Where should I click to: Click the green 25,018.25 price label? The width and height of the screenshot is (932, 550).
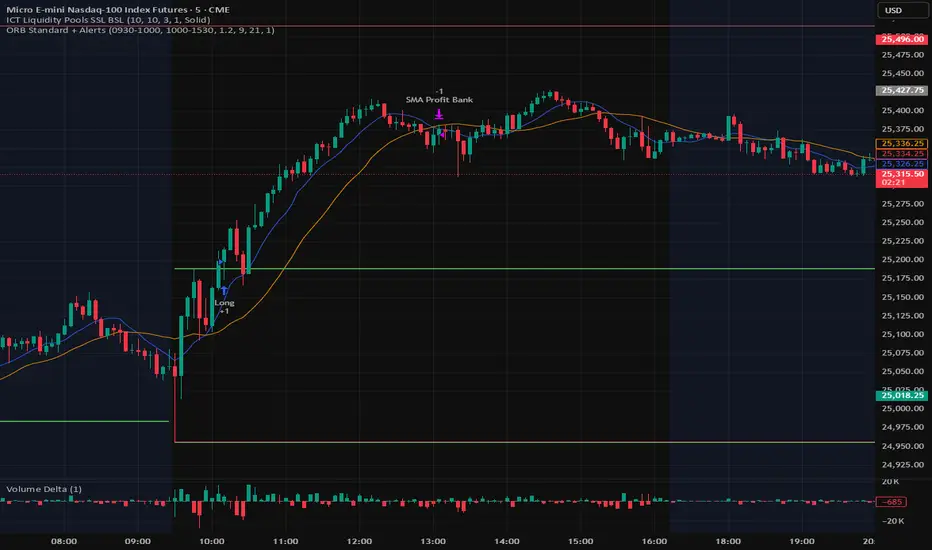tap(902, 395)
